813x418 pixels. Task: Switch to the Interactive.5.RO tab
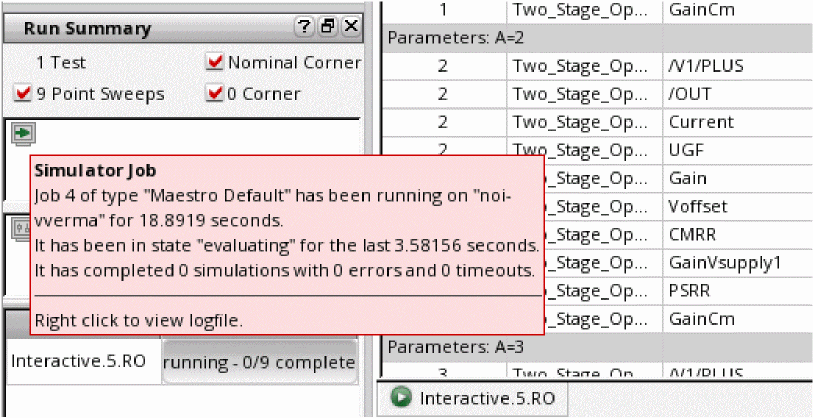click(472, 398)
